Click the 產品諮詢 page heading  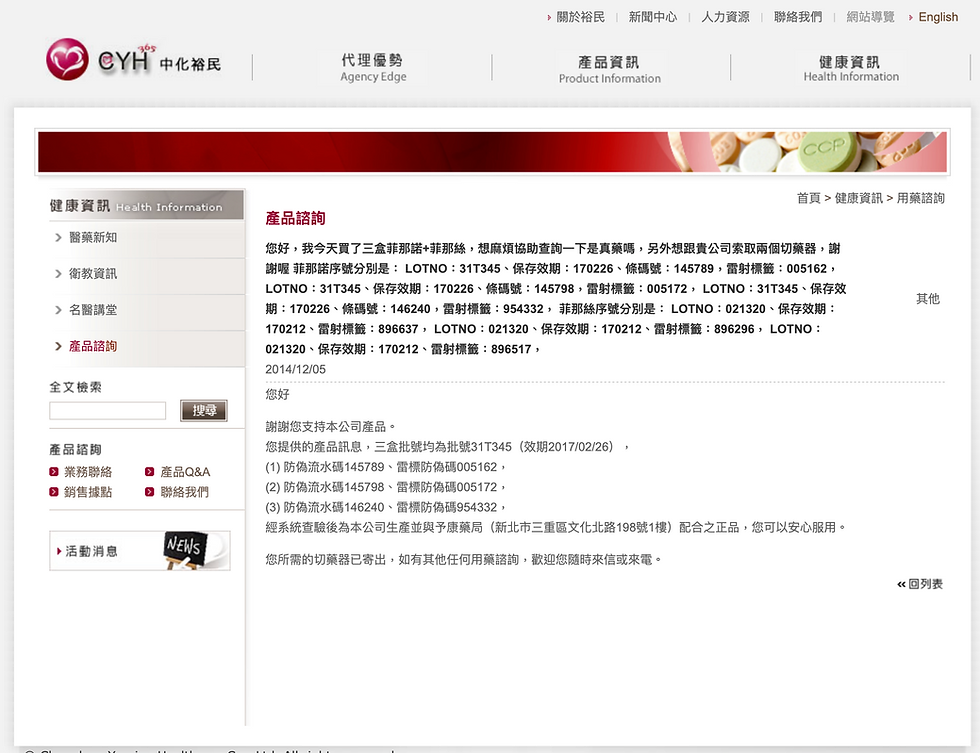point(295,218)
